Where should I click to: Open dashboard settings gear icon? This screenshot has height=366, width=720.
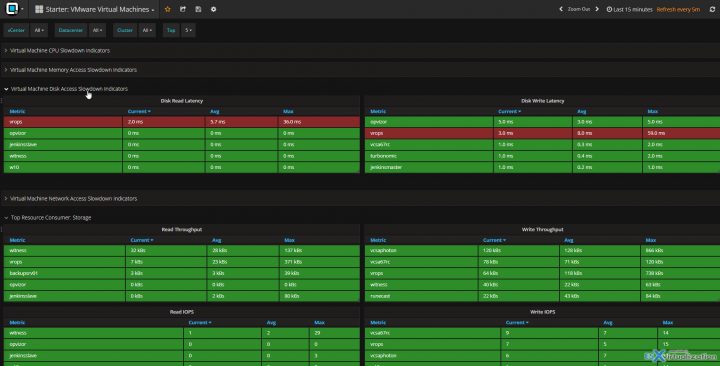point(214,9)
